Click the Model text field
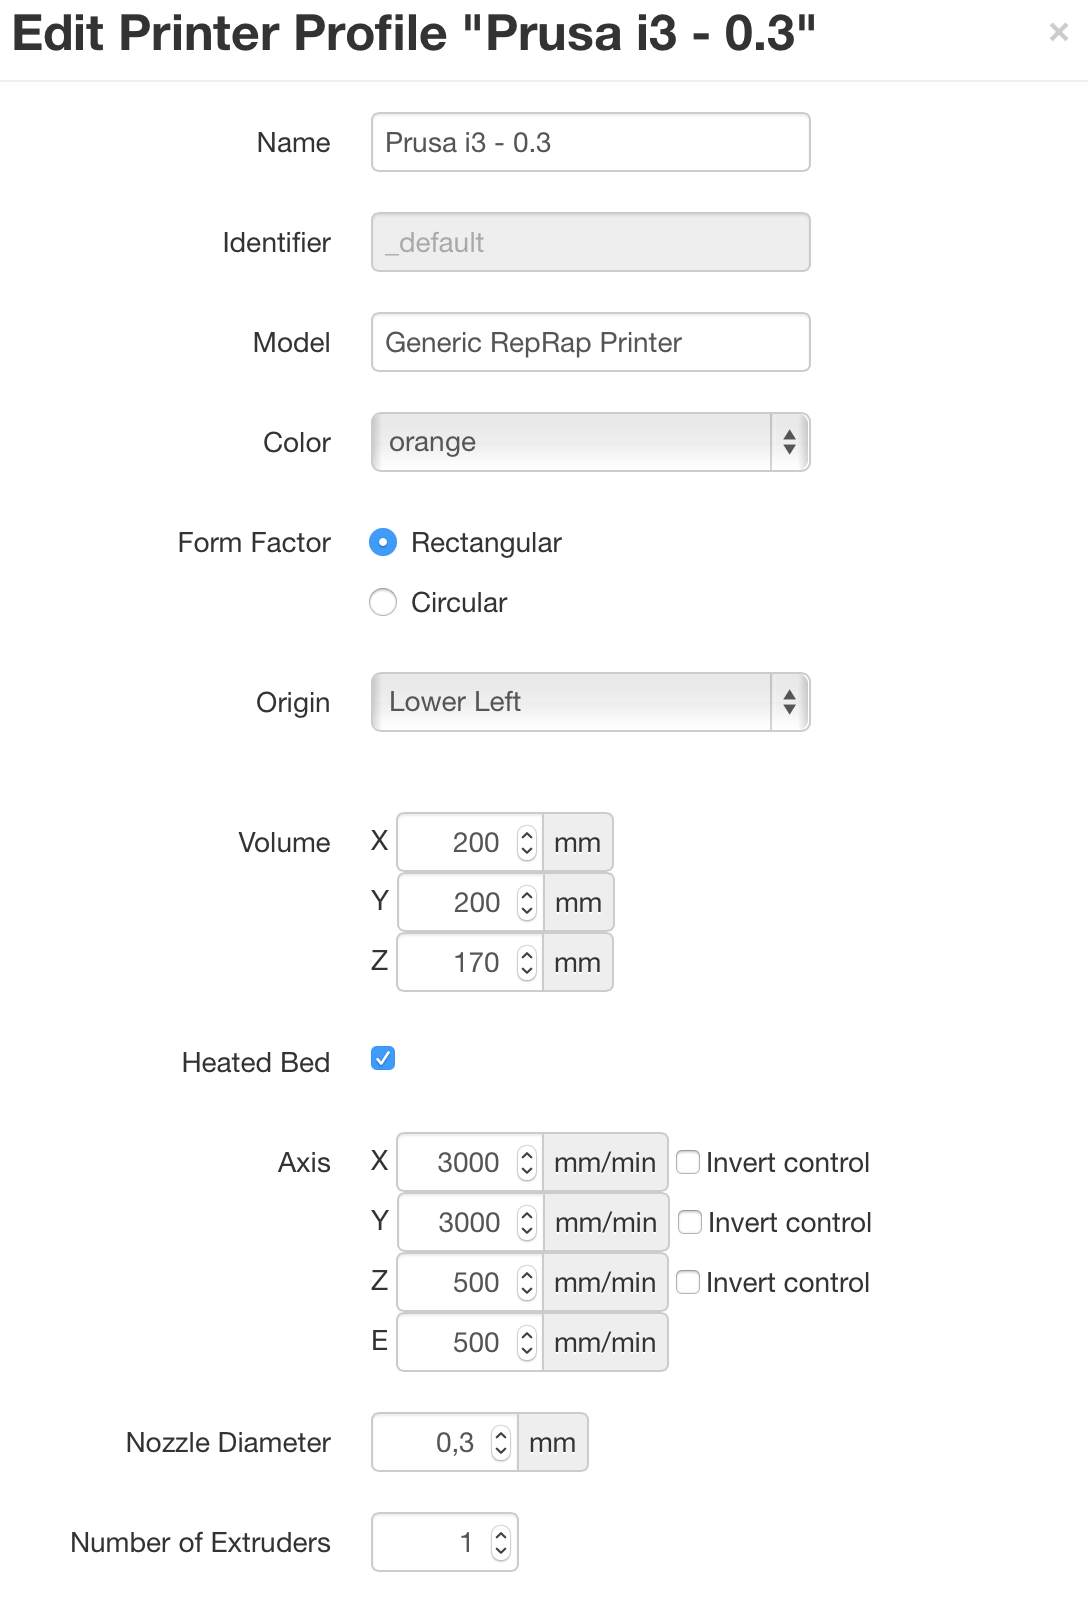This screenshot has height=1608, width=1088. (590, 342)
